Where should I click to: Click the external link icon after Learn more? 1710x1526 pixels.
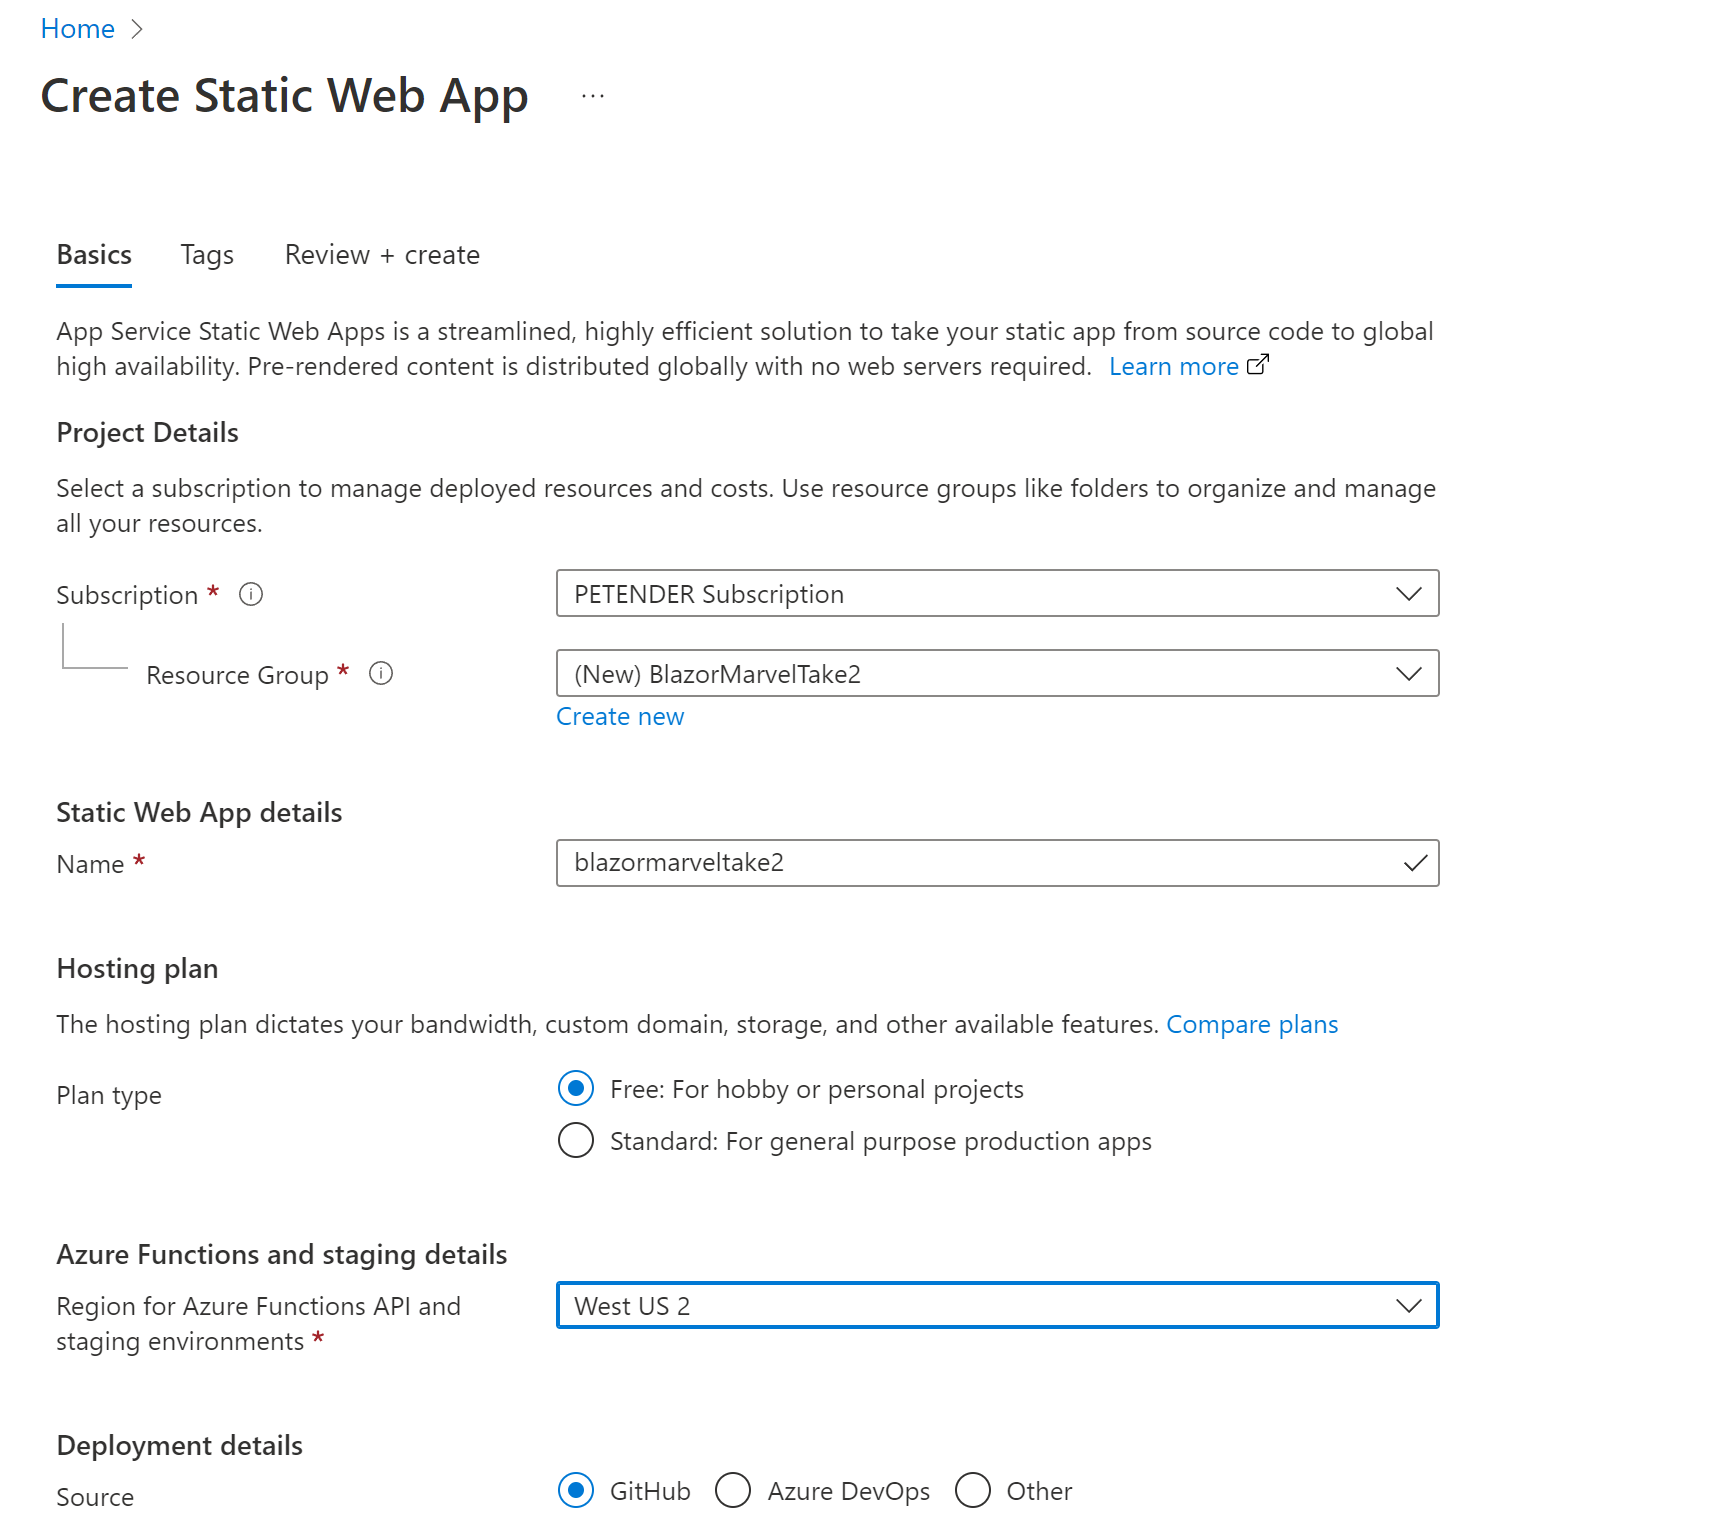coord(1258,365)
